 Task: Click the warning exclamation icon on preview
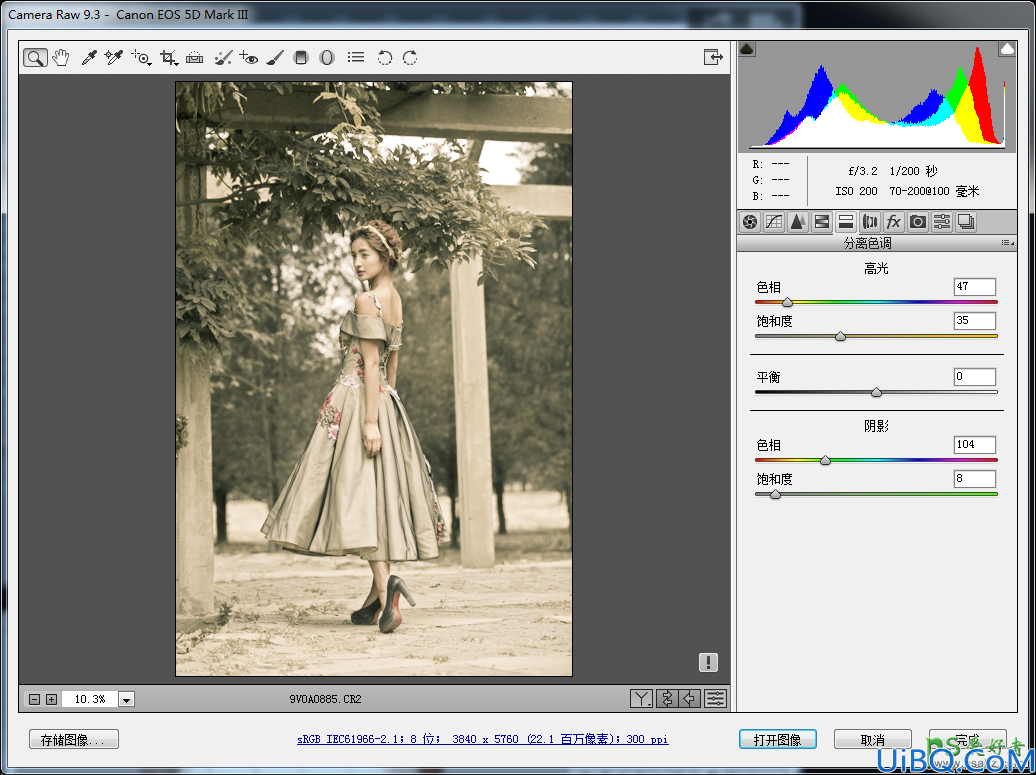(x=708, y=662)
